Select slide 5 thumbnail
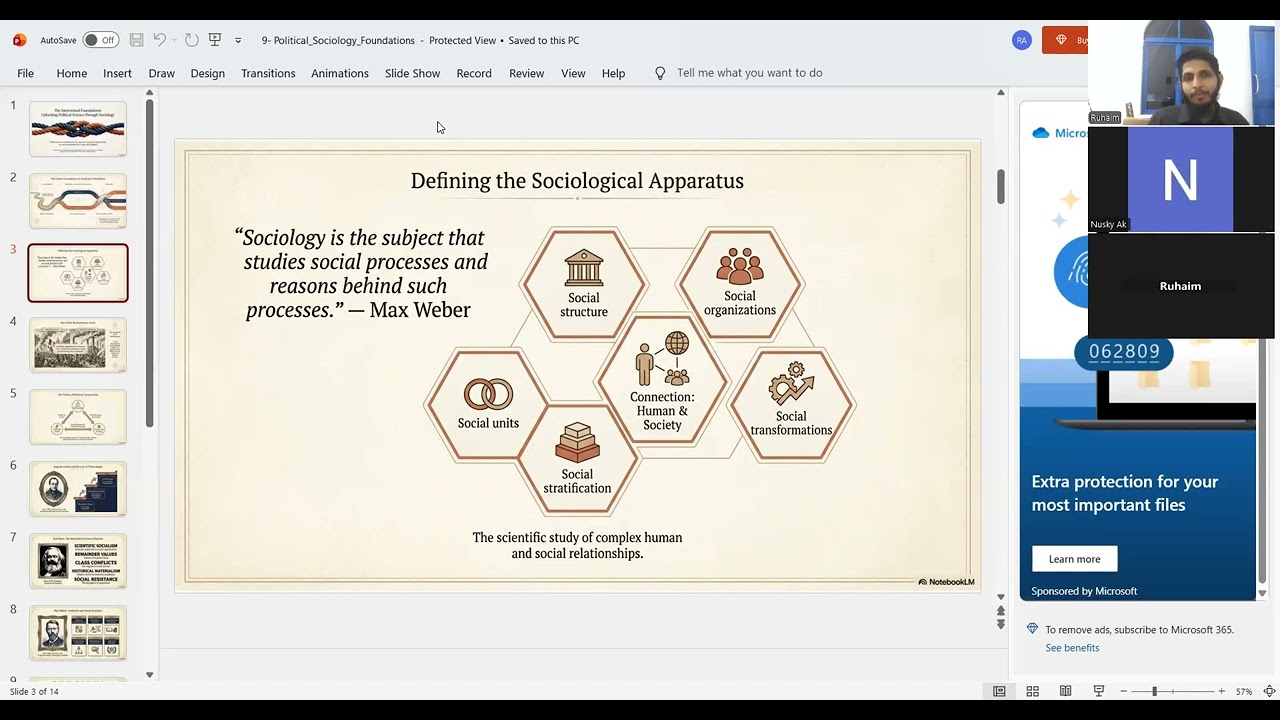This screenshot has height=720, width=1280. coord(78,416)
